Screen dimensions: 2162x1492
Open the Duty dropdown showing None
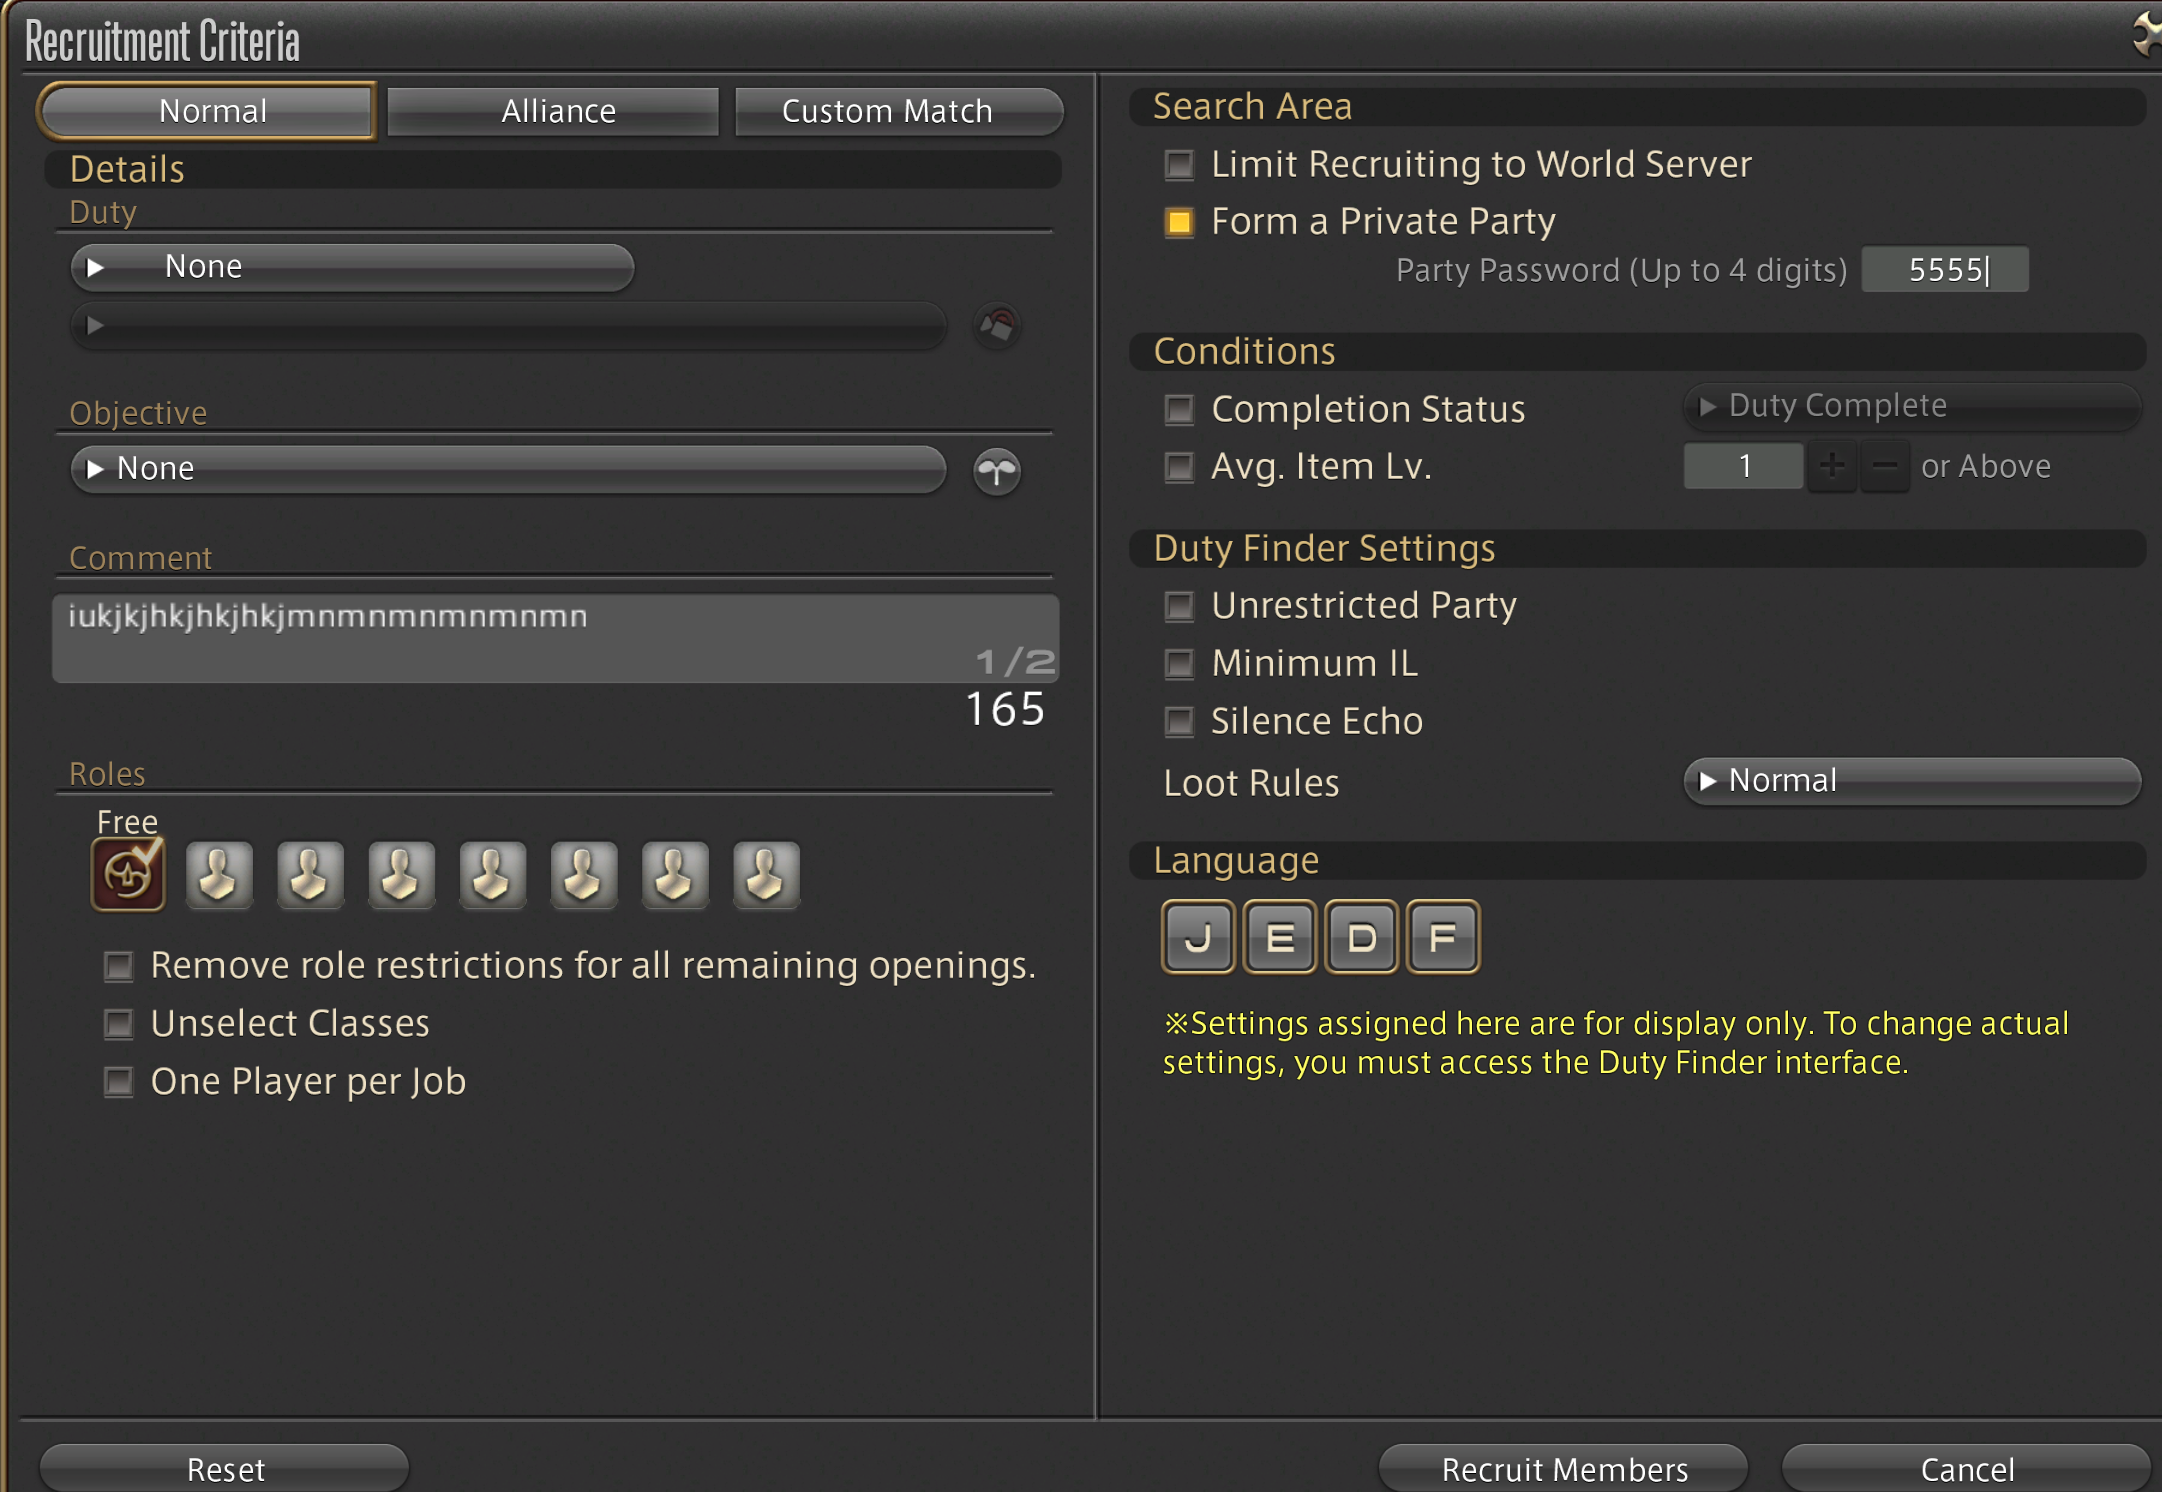[x=352, y=267]
